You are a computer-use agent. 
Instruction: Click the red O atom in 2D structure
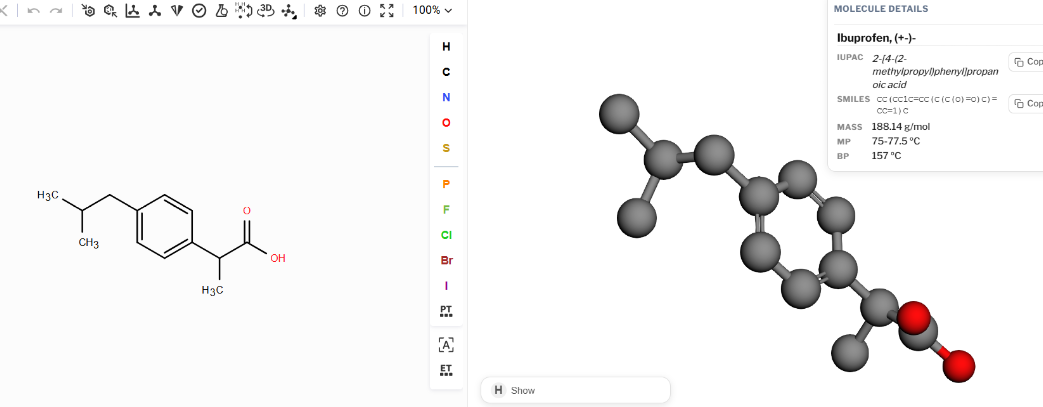pos(247,211)
